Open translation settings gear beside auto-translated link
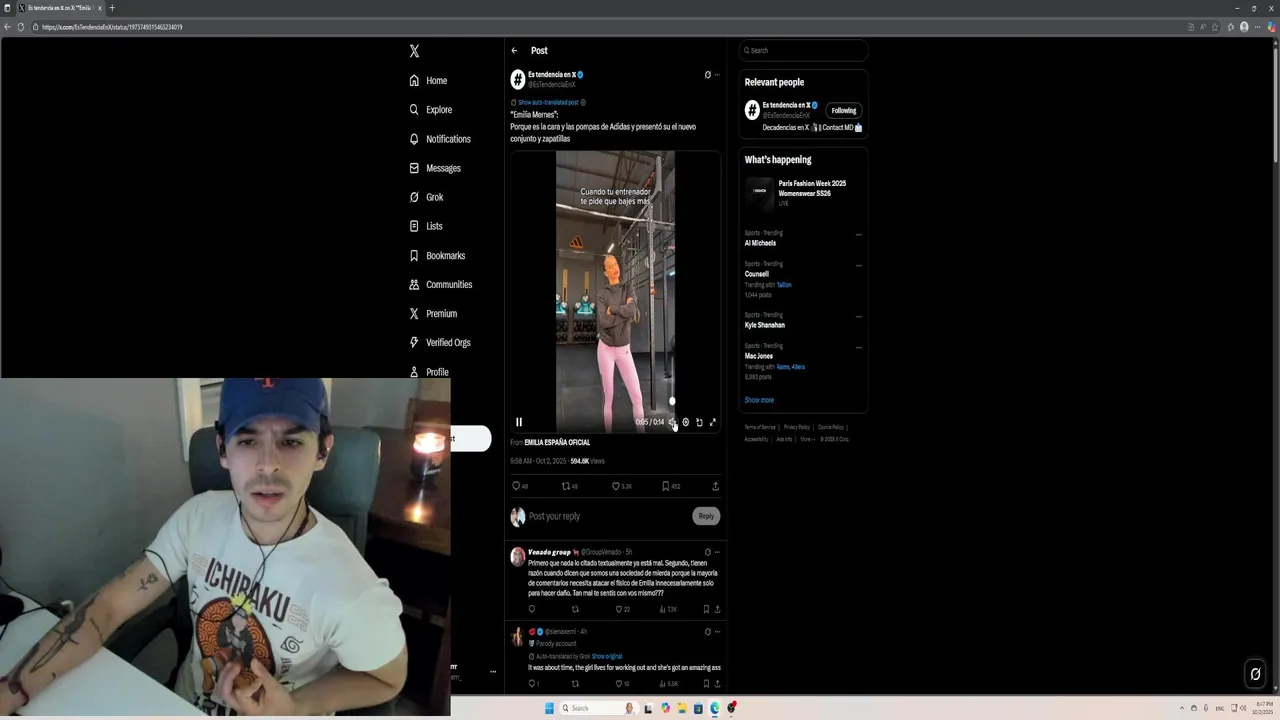This screenshot has width=1280, height=720. [x=583, y=103]
